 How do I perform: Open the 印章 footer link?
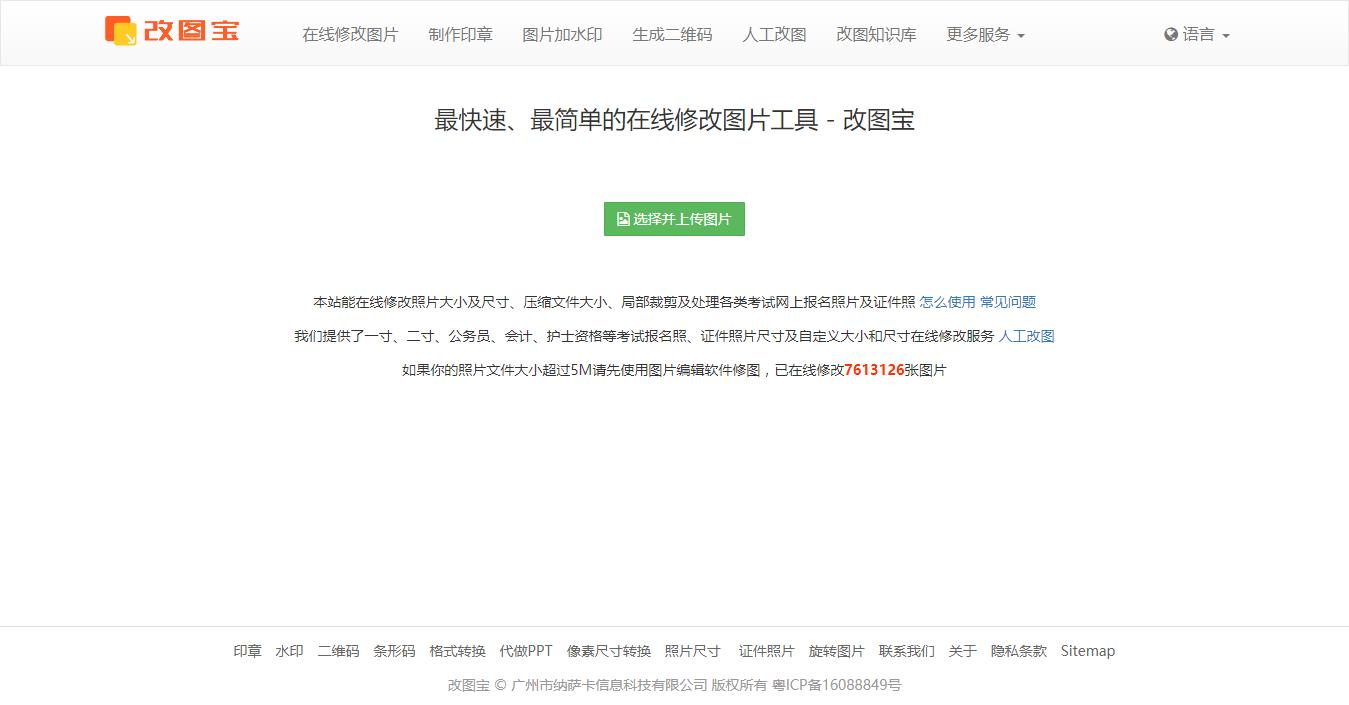coord(246,651)
